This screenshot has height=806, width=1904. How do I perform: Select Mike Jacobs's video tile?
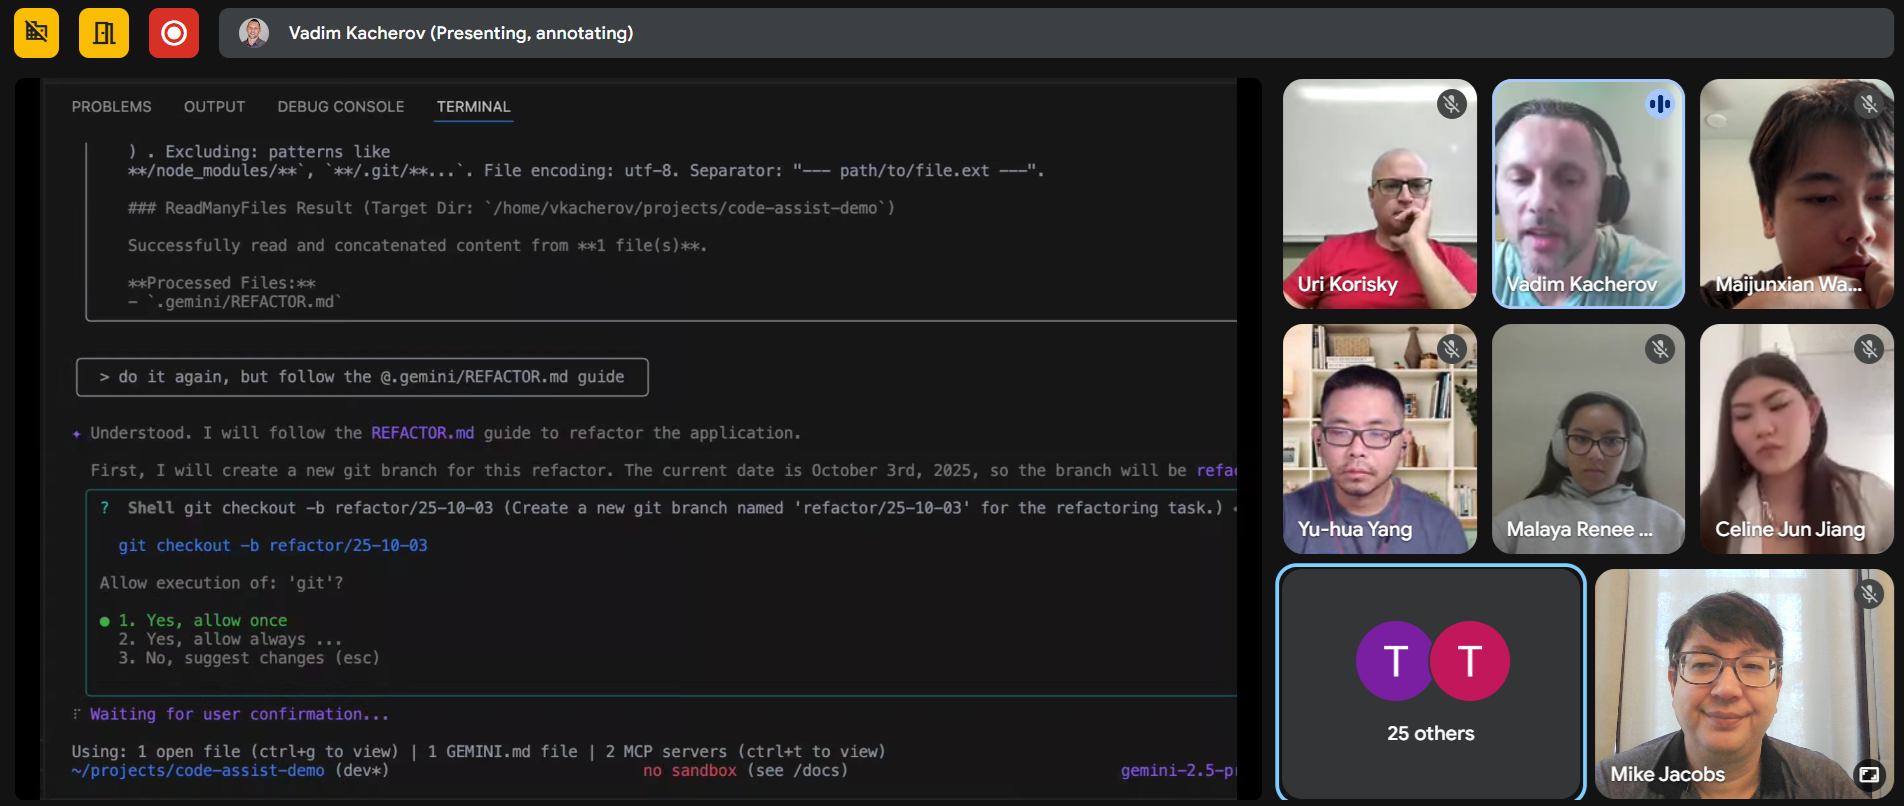[1744, 684]
